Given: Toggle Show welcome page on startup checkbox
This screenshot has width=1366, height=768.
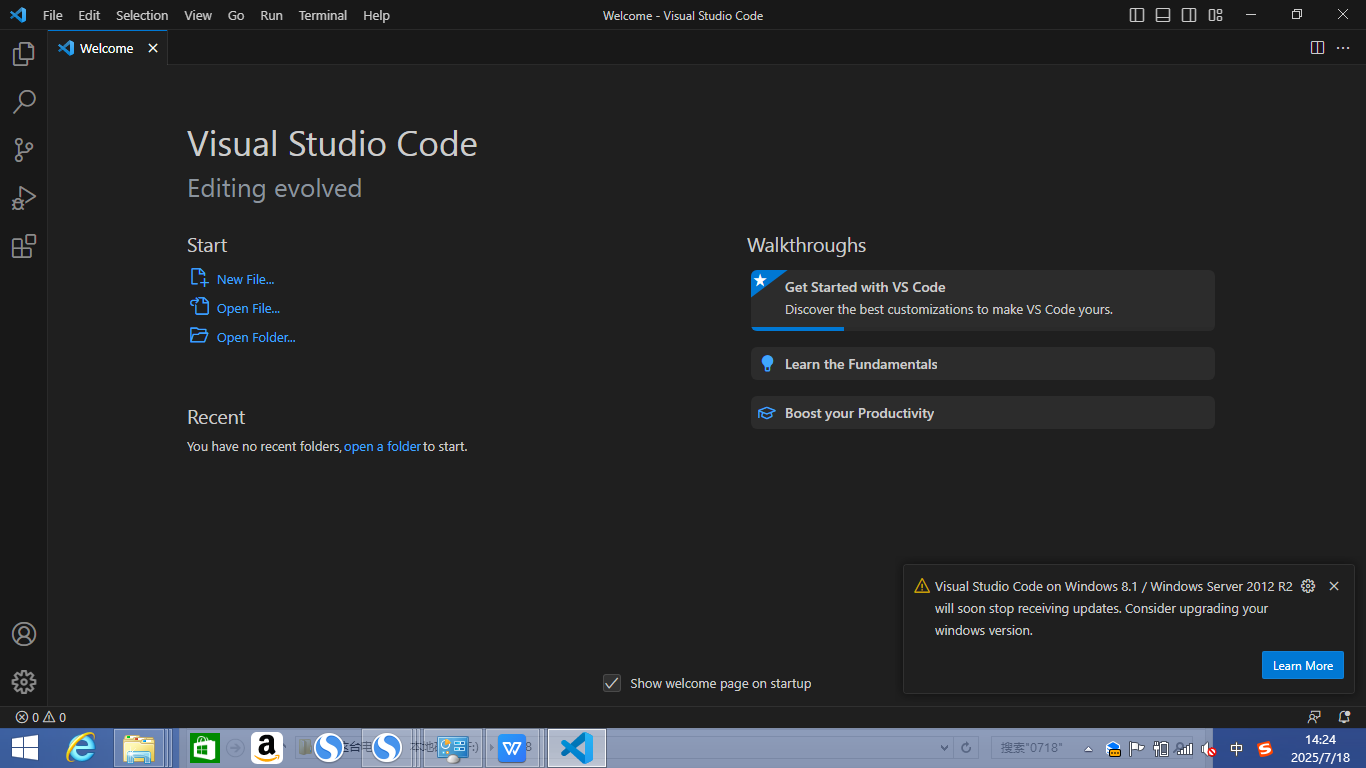Looking at the screenshot, I should [612, 683].
